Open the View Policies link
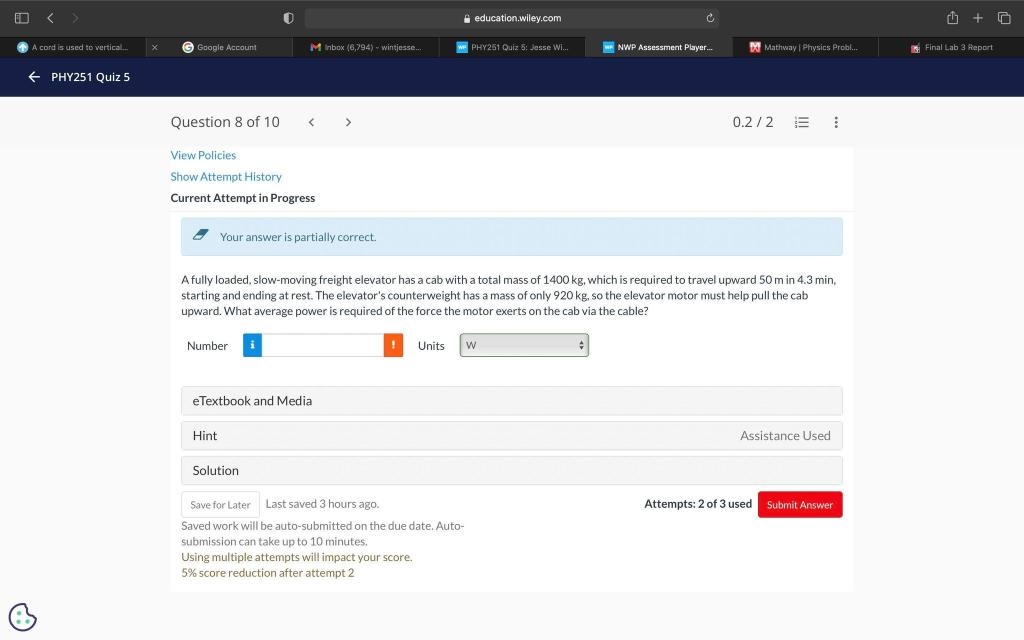Image resolution: width=1024 pixels, height=640 pixels. pyautogui.click(x=203, y=155)
